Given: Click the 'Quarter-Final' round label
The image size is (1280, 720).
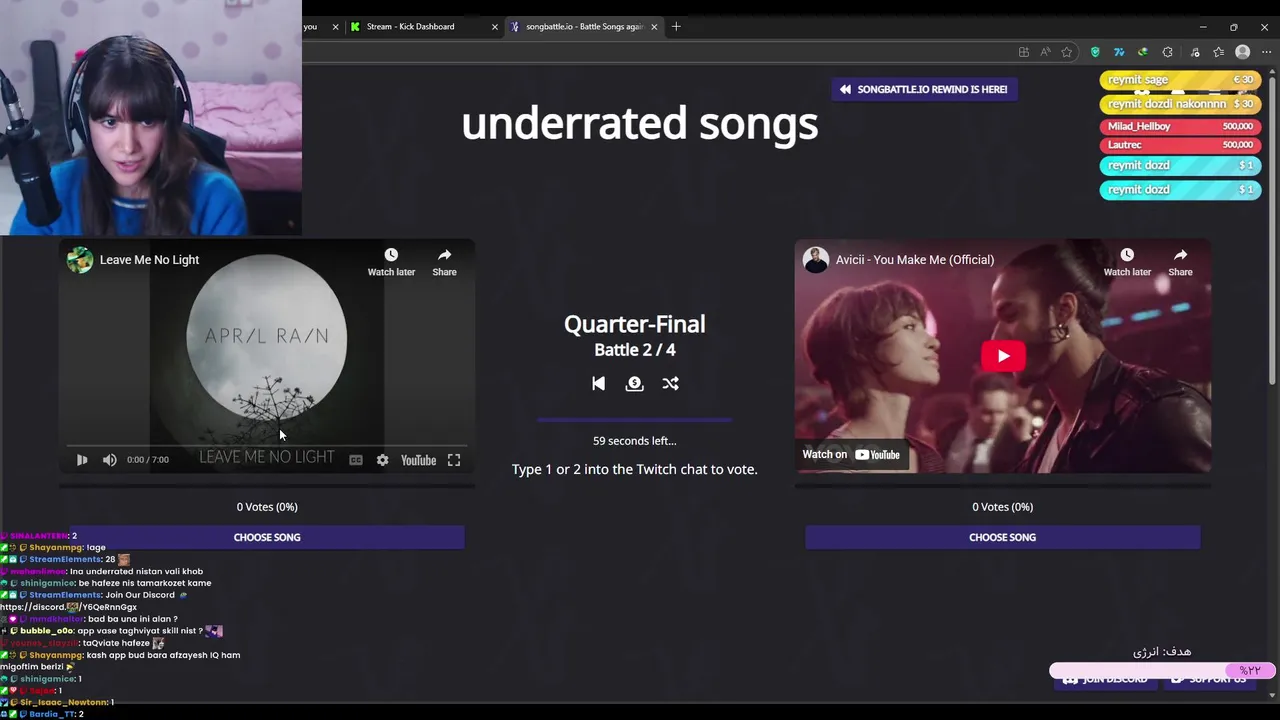Looking at the screenshot, I should [635, 324].
